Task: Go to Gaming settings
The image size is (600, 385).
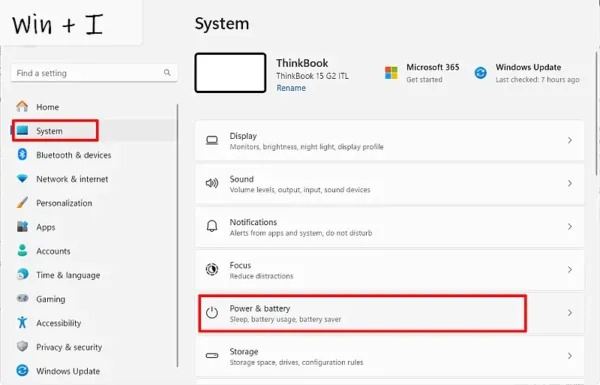Action: (x=51, y=299)
